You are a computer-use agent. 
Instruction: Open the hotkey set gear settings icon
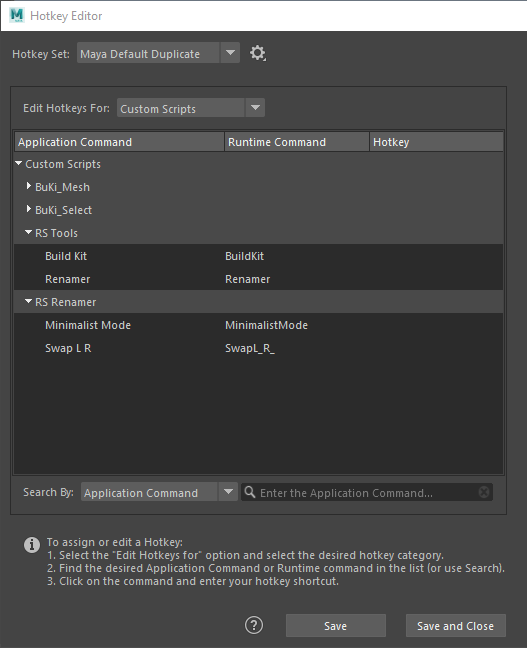tap(258, 53)
